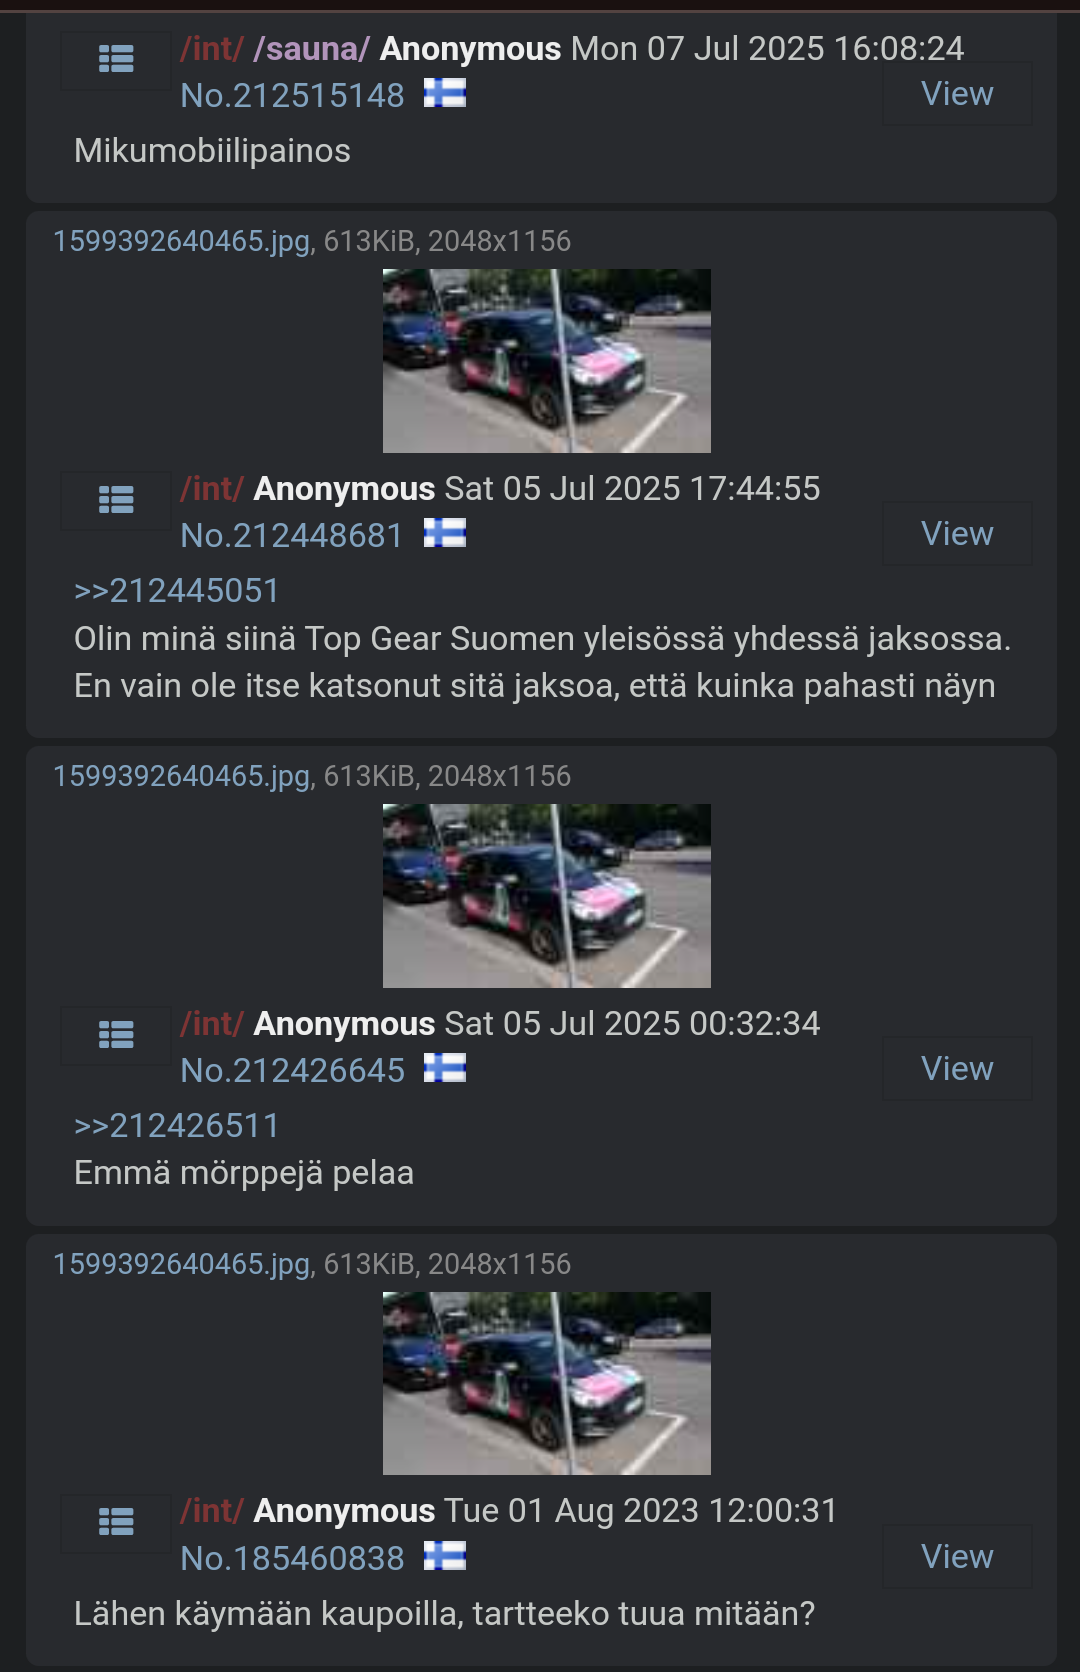This screenshot has height=1672, width=1080.
Task: Click Finland flag next to No.212515148
Action: click(x=445, y=94)
